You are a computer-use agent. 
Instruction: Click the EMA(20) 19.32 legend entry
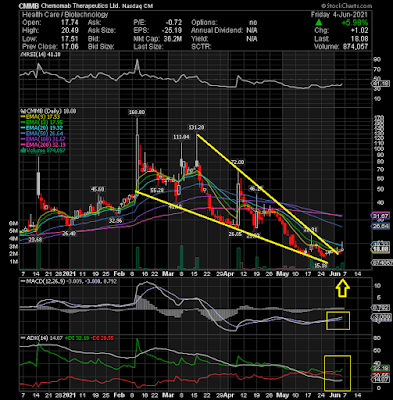[x=41, y=128]
